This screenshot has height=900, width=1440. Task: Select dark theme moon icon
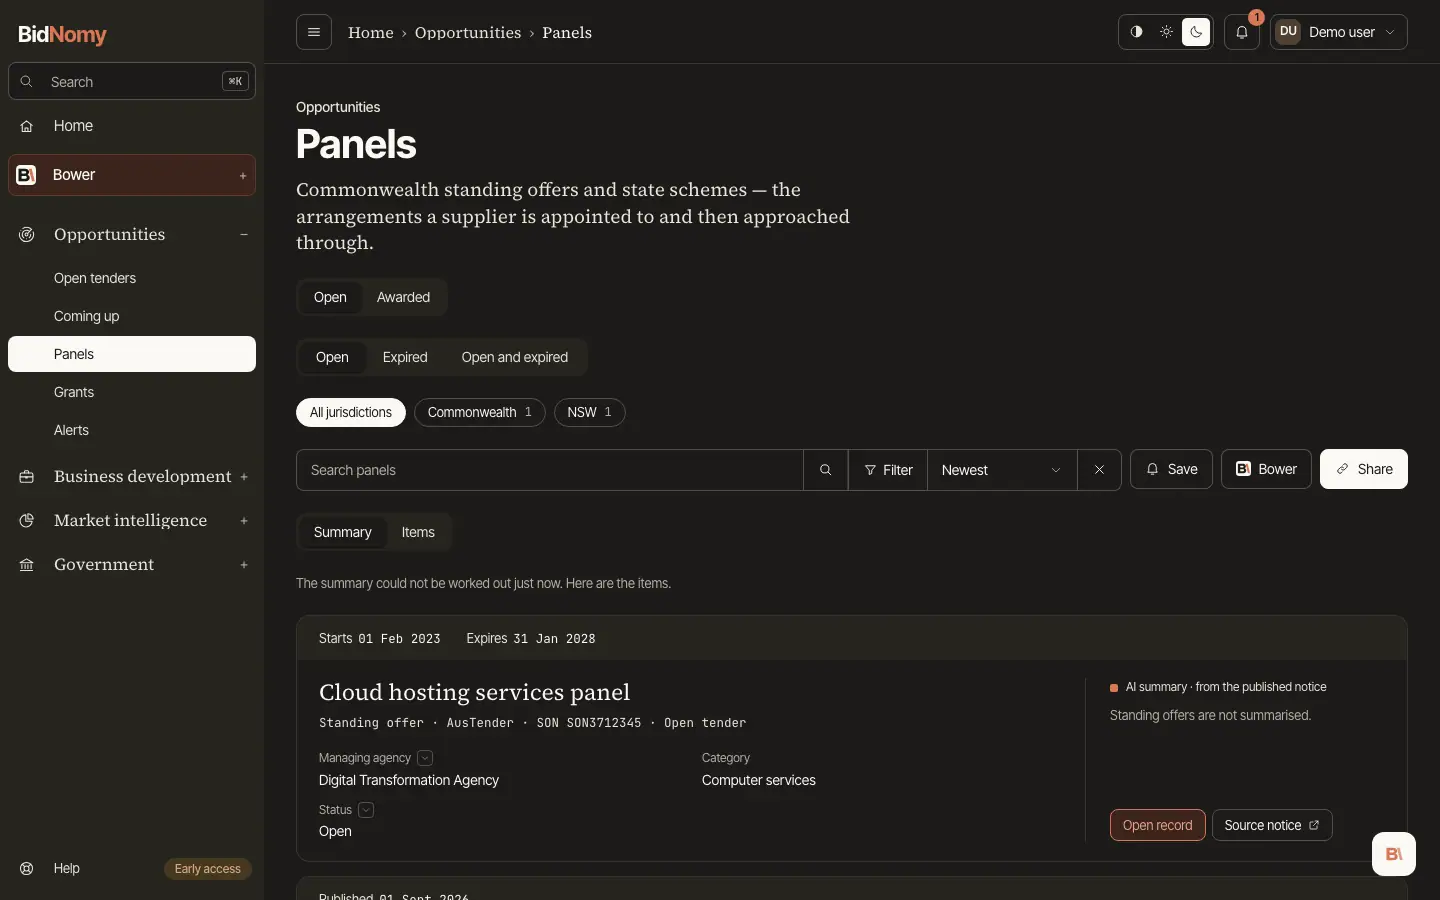tap(1196, 32)
